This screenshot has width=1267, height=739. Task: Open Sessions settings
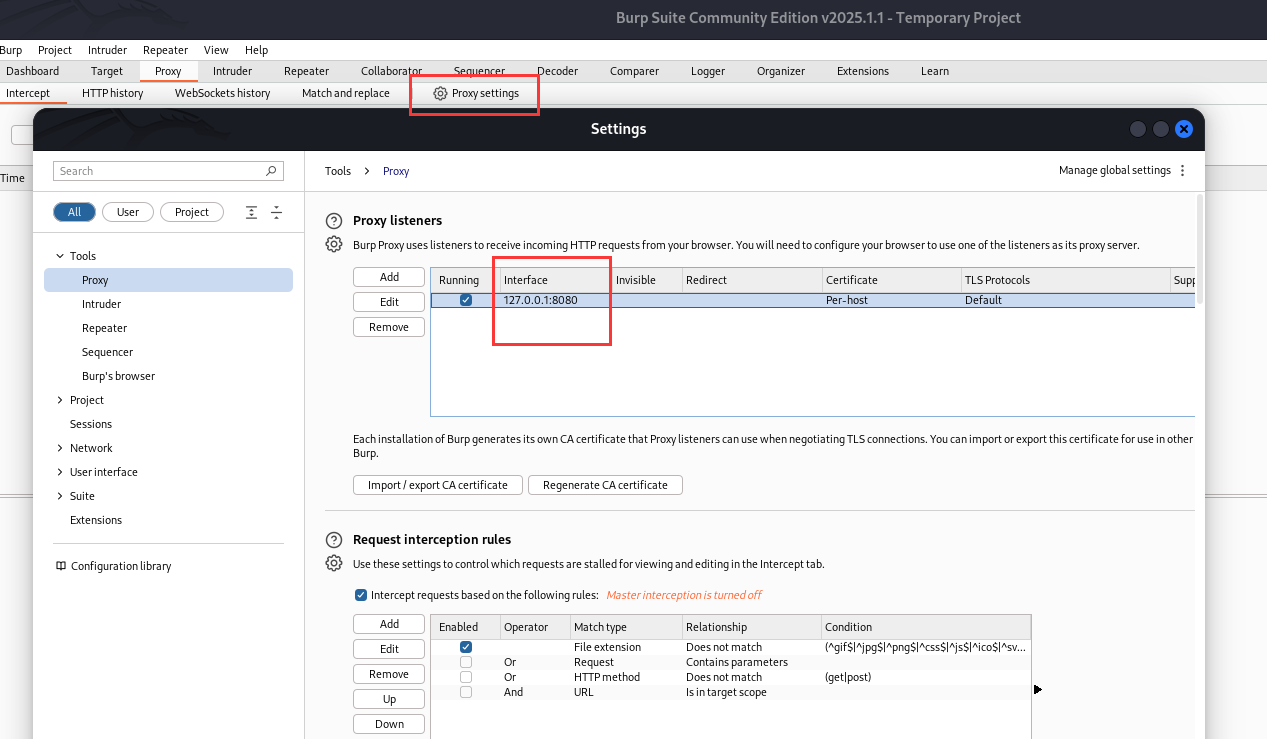pyautogui.click(x=91, y=424)
